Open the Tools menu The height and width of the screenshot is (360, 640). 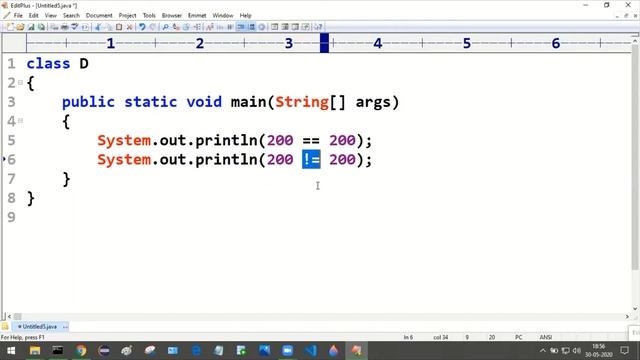click(x=149, y=16)
